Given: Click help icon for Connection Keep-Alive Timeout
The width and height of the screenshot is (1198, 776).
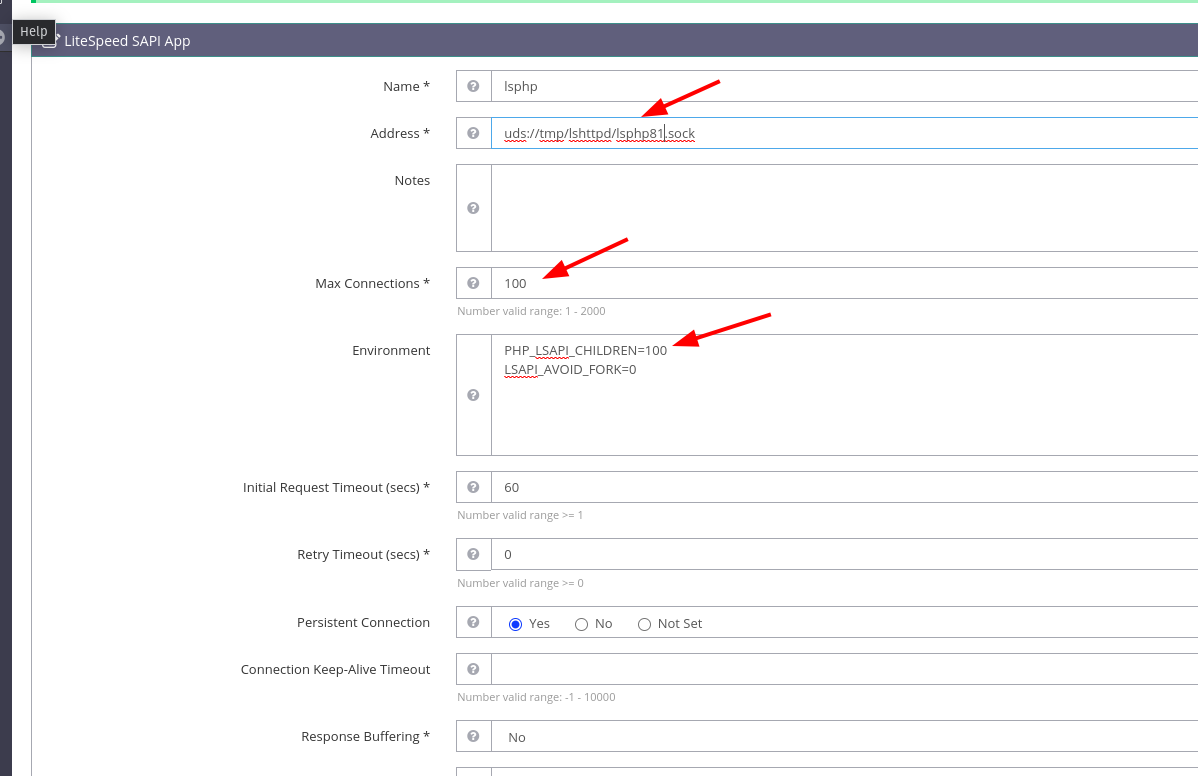Looking at the screenshot, I should coord(473,669).
